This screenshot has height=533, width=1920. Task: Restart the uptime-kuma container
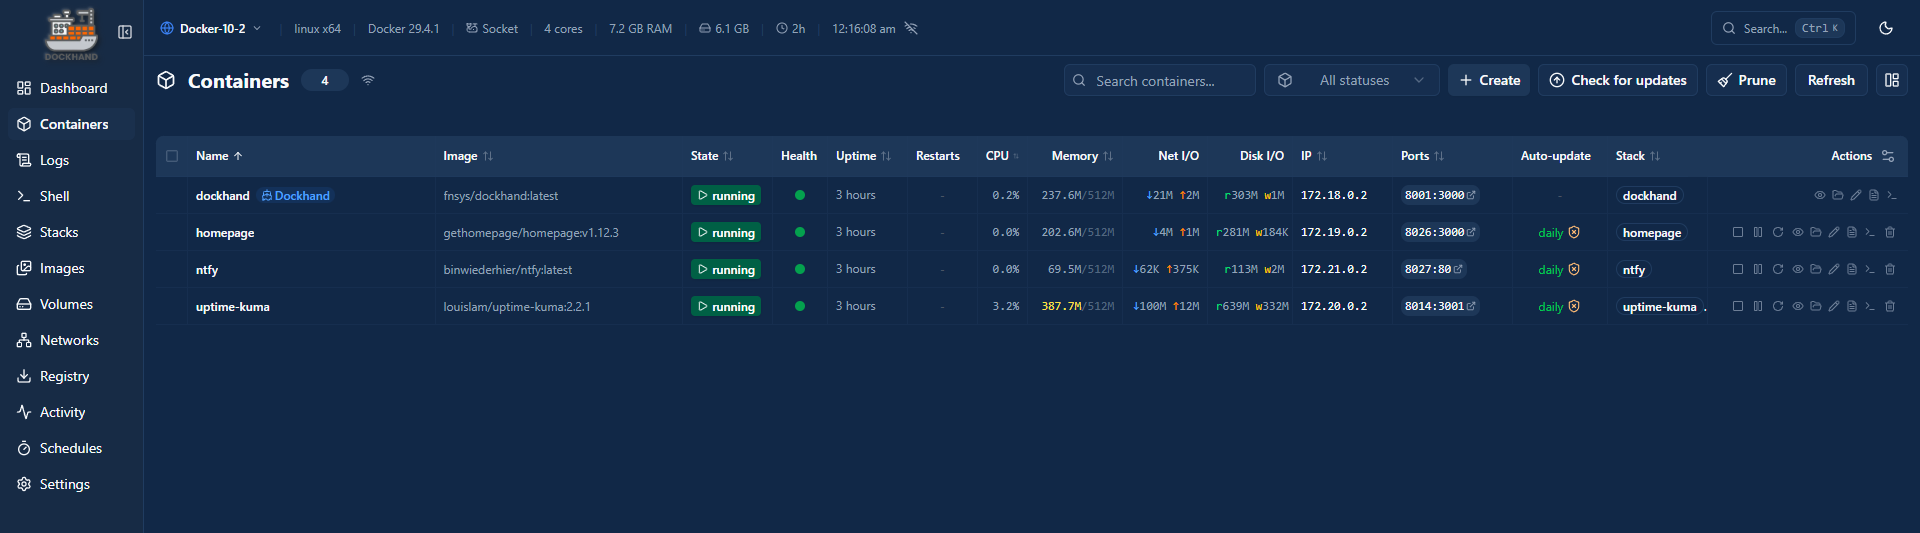click(x=1778, y=306)
